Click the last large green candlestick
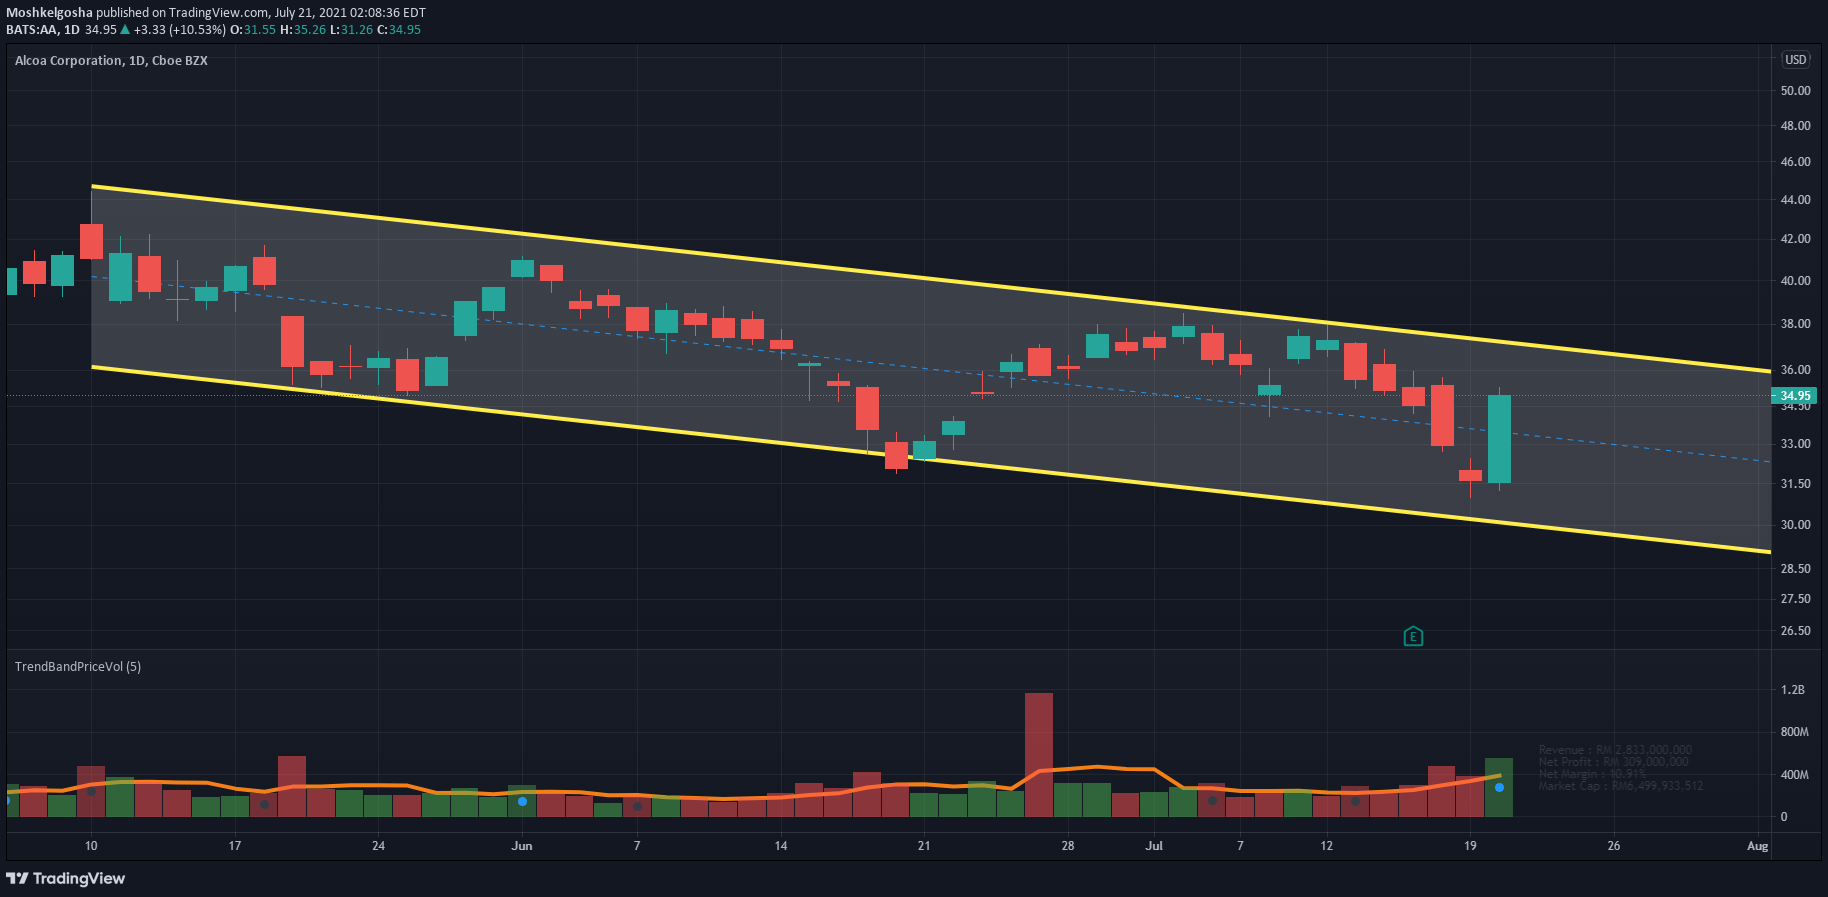The image size is (1828, 897). click(x=1499, y=439)
